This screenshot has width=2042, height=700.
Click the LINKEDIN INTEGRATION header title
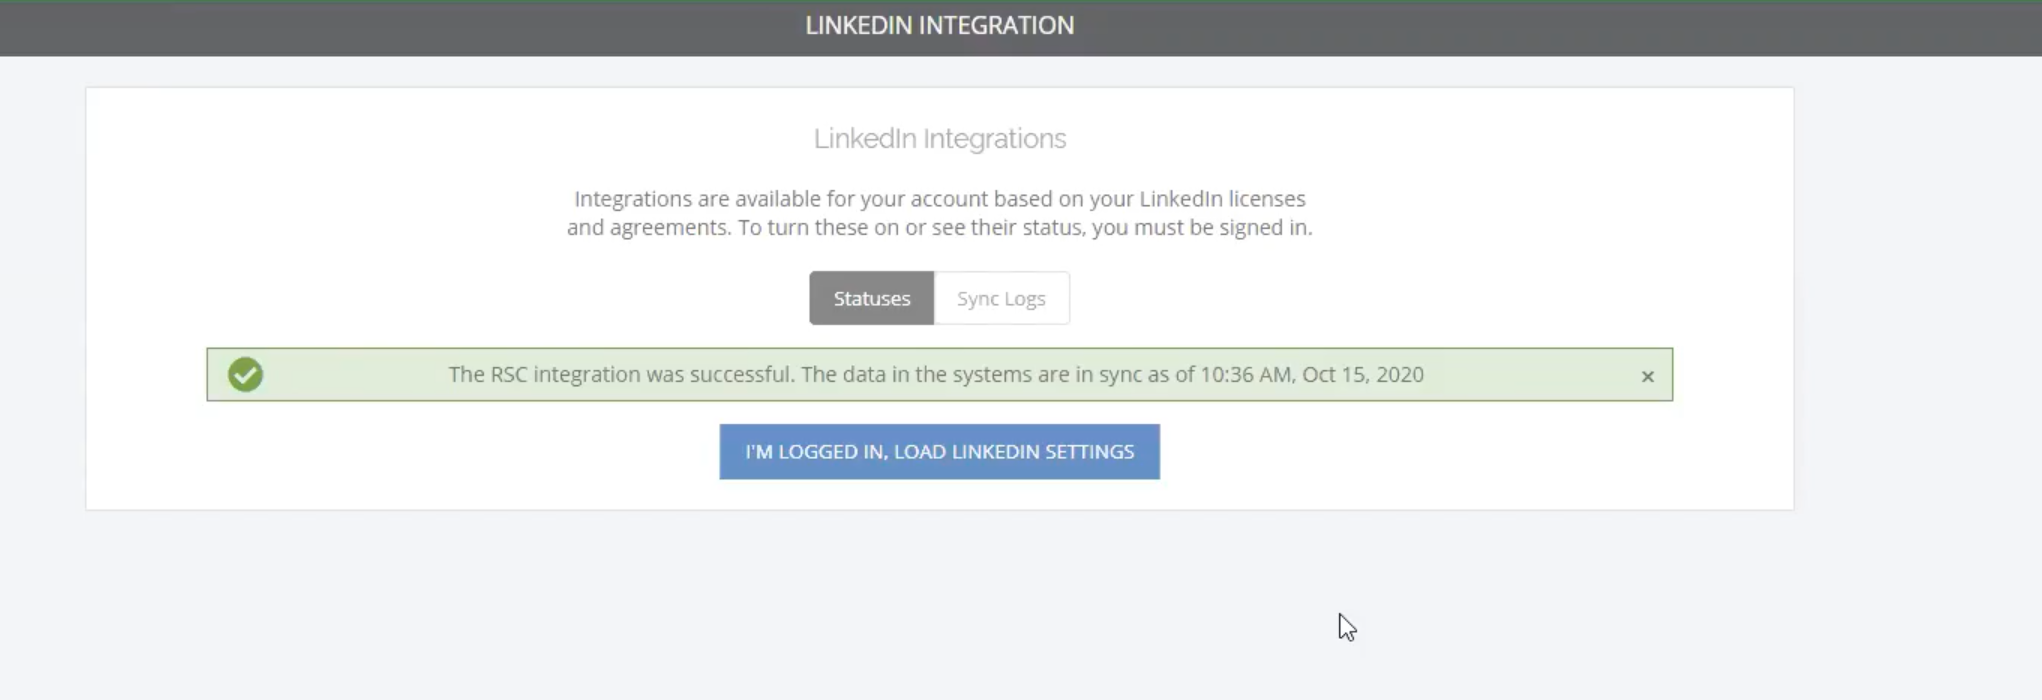point(940,26)
